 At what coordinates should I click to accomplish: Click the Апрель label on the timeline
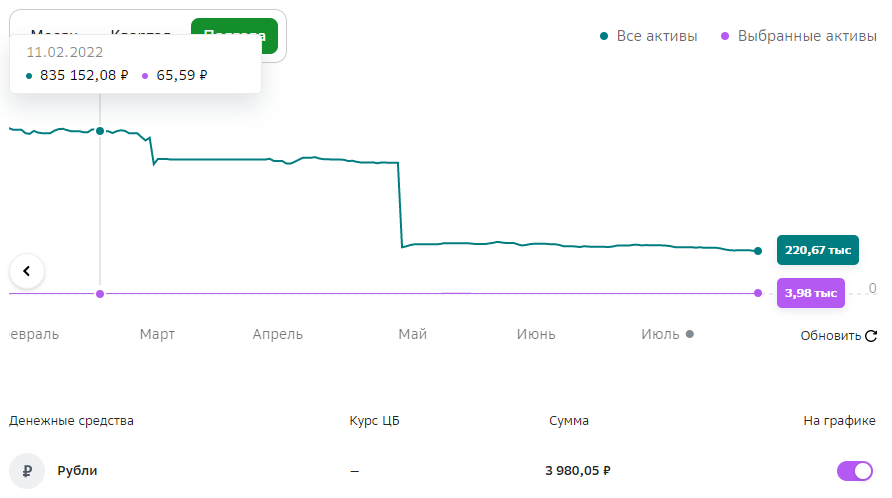coord(278,334)
